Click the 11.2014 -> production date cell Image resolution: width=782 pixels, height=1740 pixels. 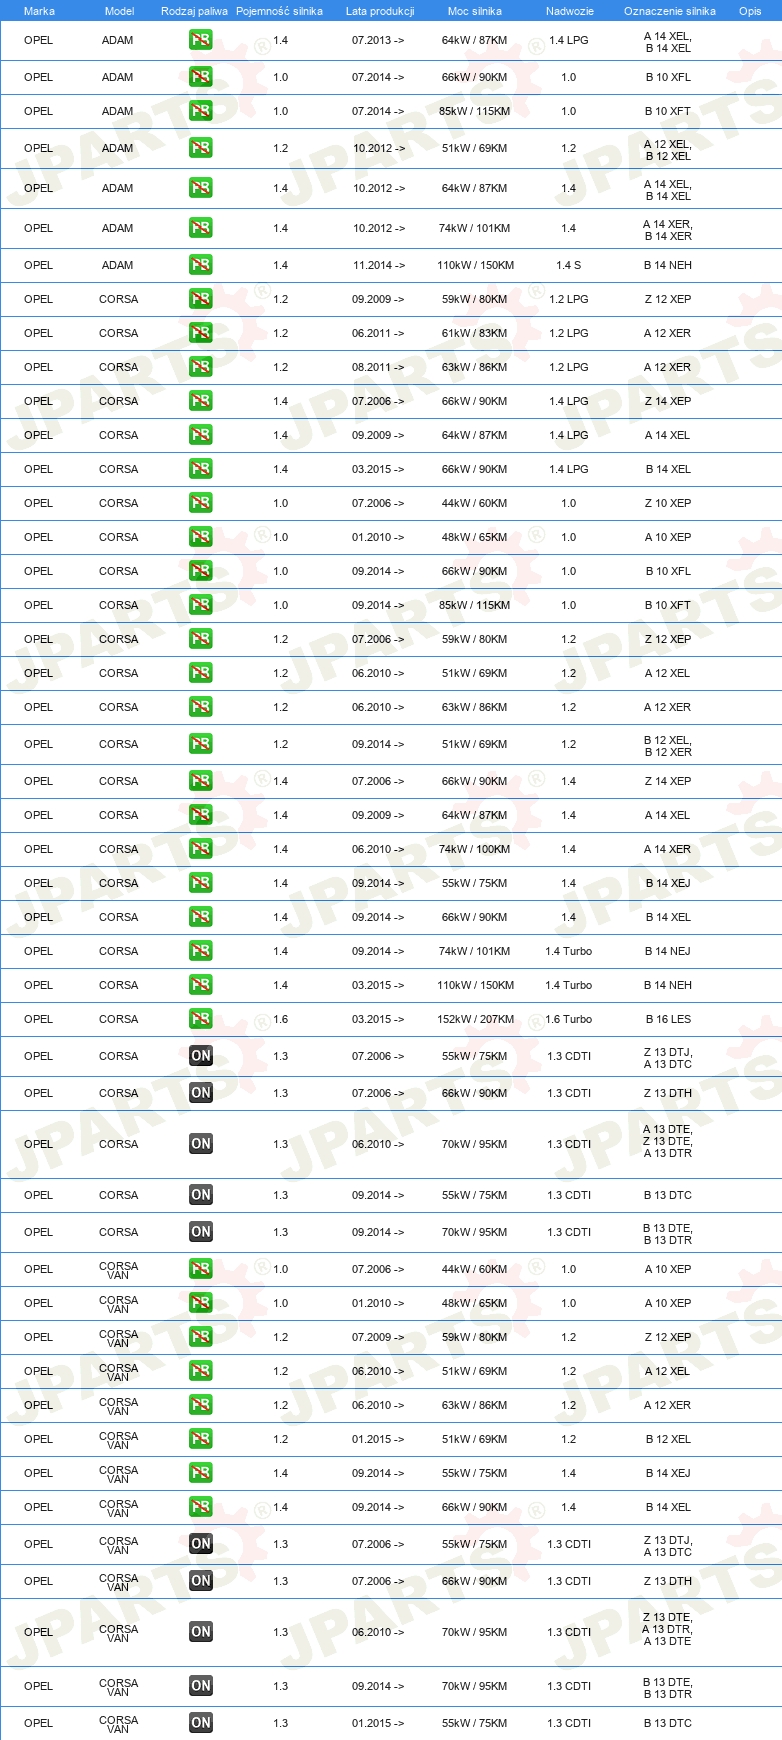pos(378,265)
